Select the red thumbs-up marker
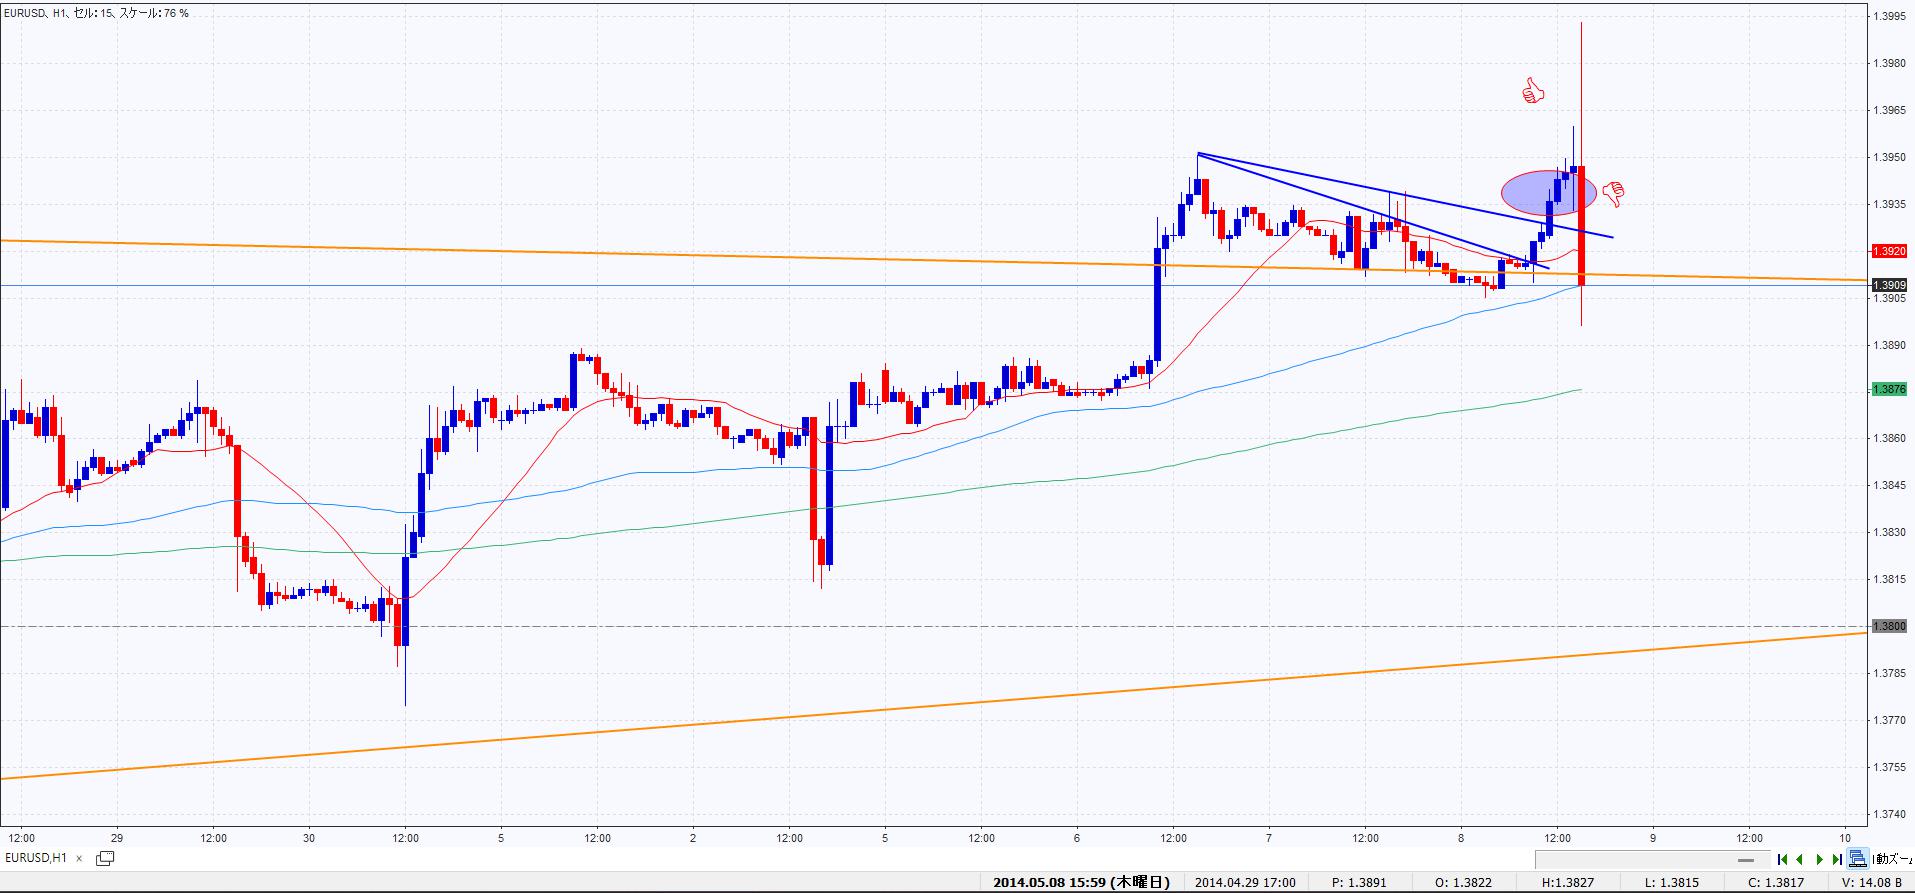The height and width of the screenshot is (893, 1915). (1533, 93)
